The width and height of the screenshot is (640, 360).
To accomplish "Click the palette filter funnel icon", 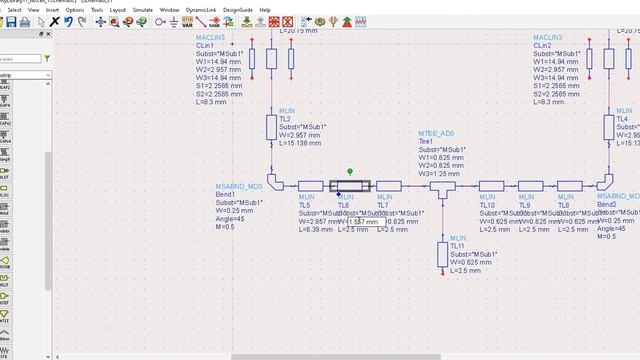I will coord(47,59).
